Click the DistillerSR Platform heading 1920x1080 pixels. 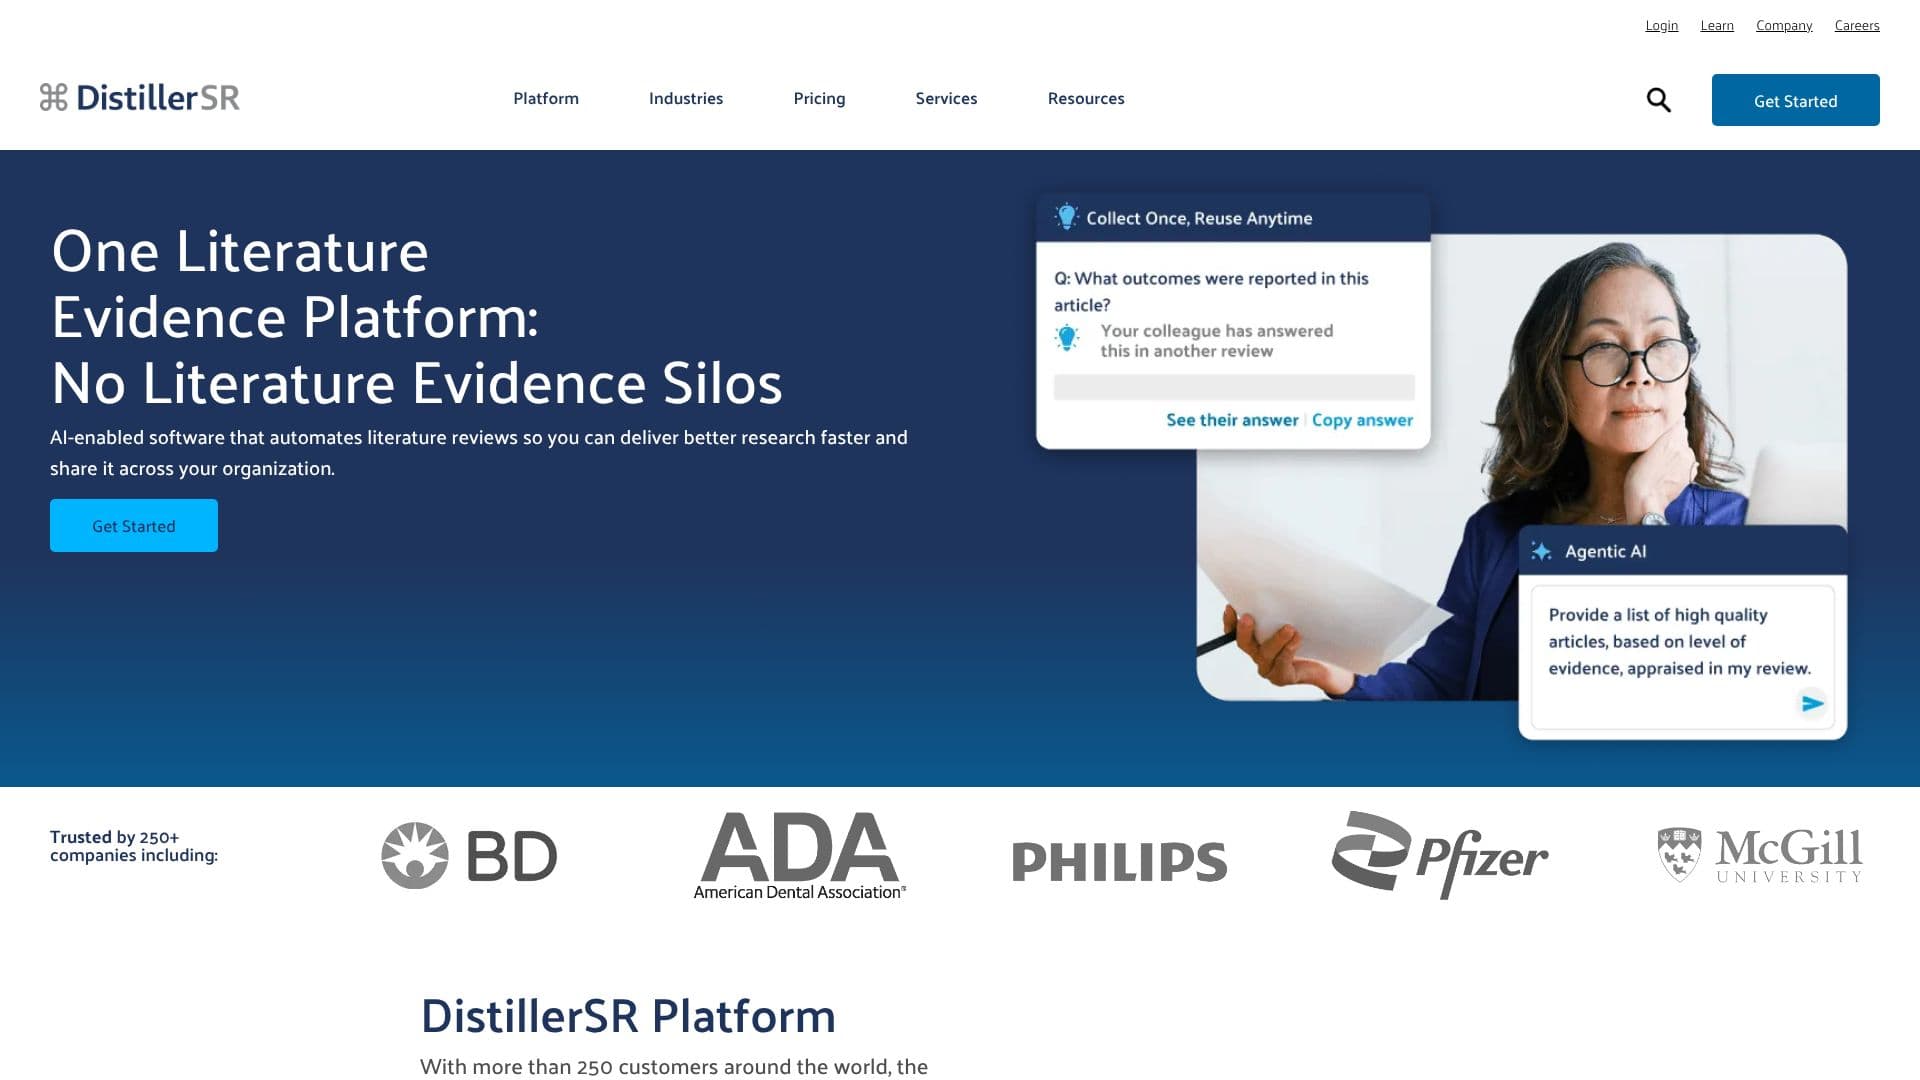[x=628, y=1016]
